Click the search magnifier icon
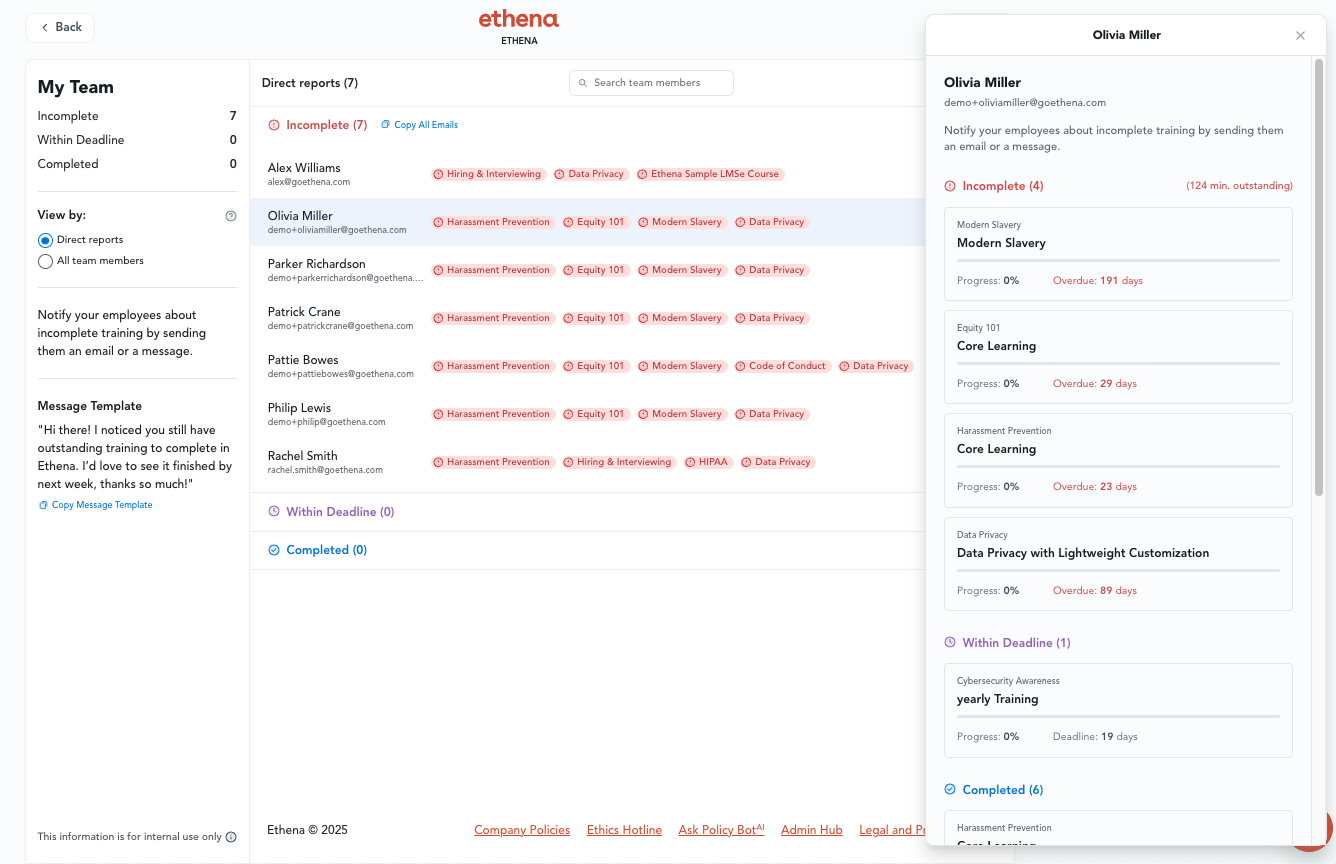Screen dimensions: 1336x864 pyautogui.click(x=583, y=83)
